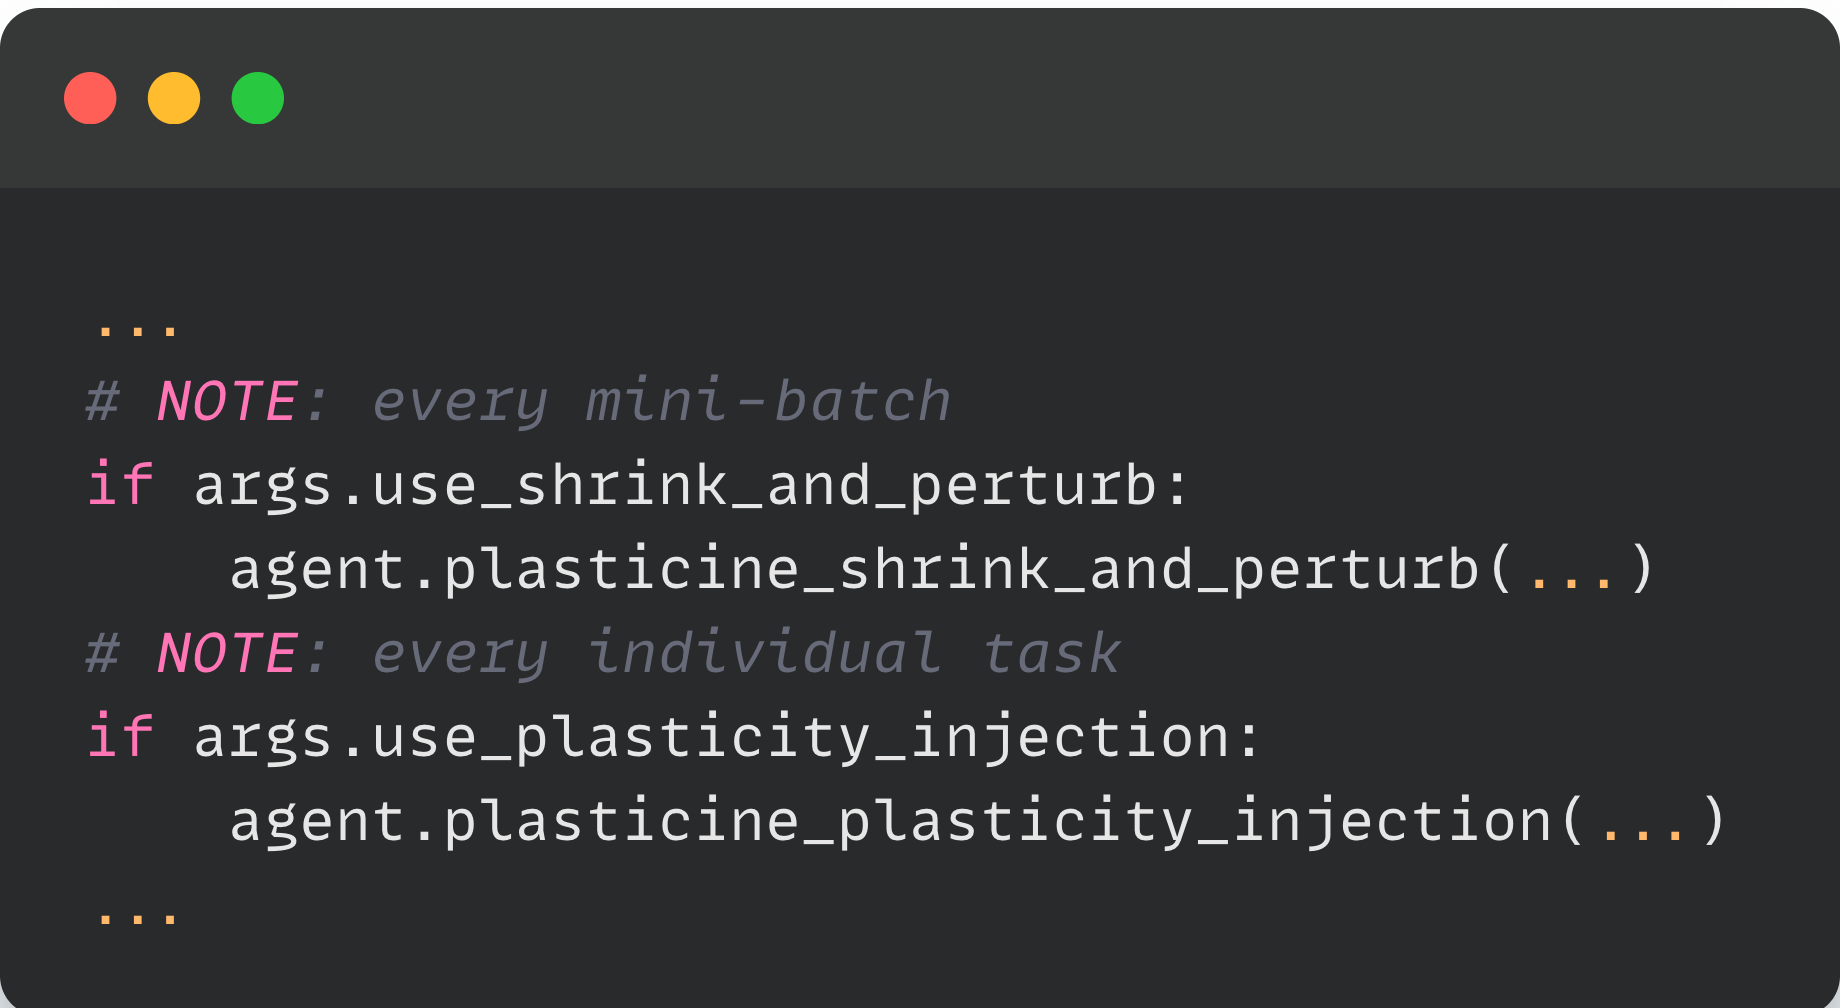Click the 'if' keyword before use_shrink_and_perturb
Viewport: 1840px width, 1008px height.
tap(120, 486)
